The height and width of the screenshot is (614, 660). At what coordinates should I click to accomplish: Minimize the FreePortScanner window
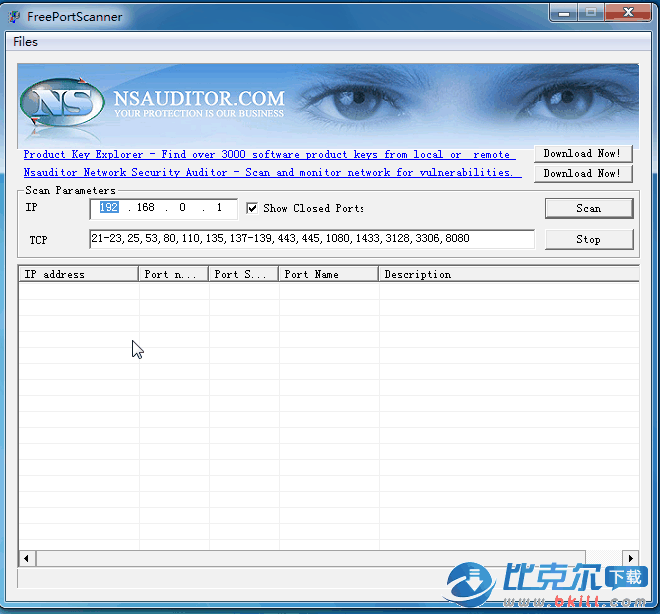pos(564,13)
